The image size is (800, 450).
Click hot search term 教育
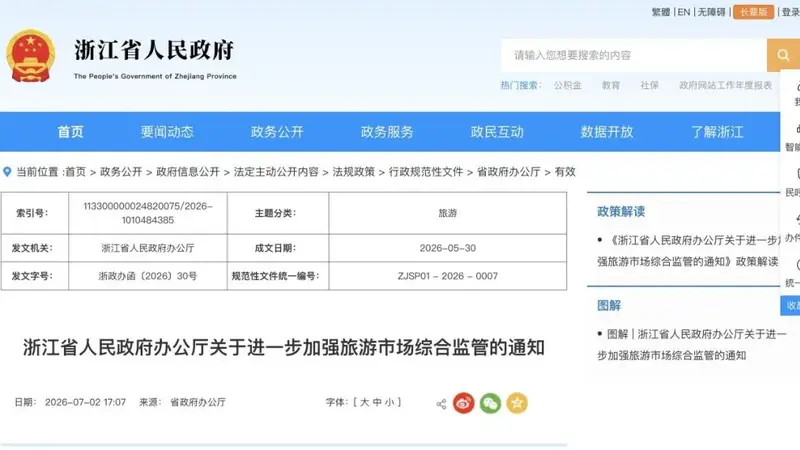tap(611, 85)
